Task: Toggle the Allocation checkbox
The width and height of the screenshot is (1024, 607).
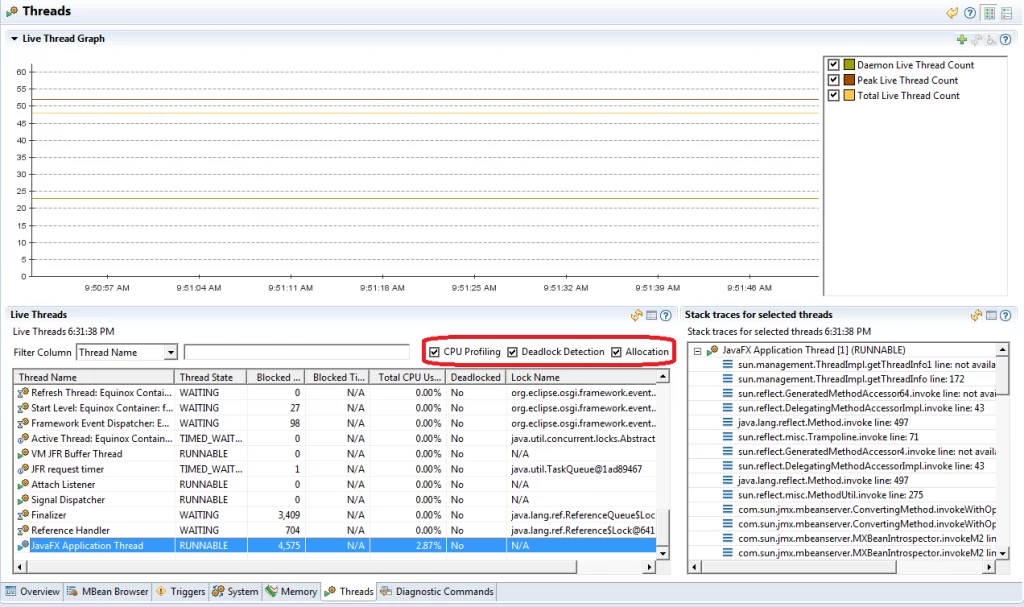Action: coord(616,352)
